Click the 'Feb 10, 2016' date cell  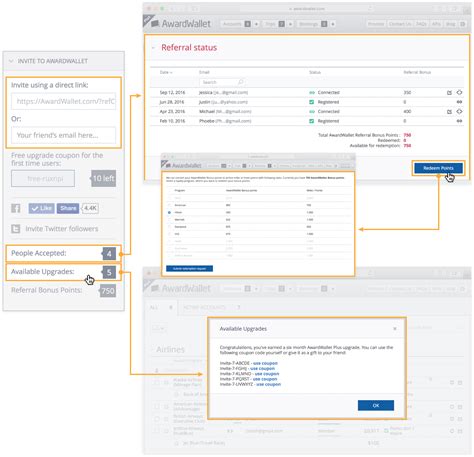172,121
